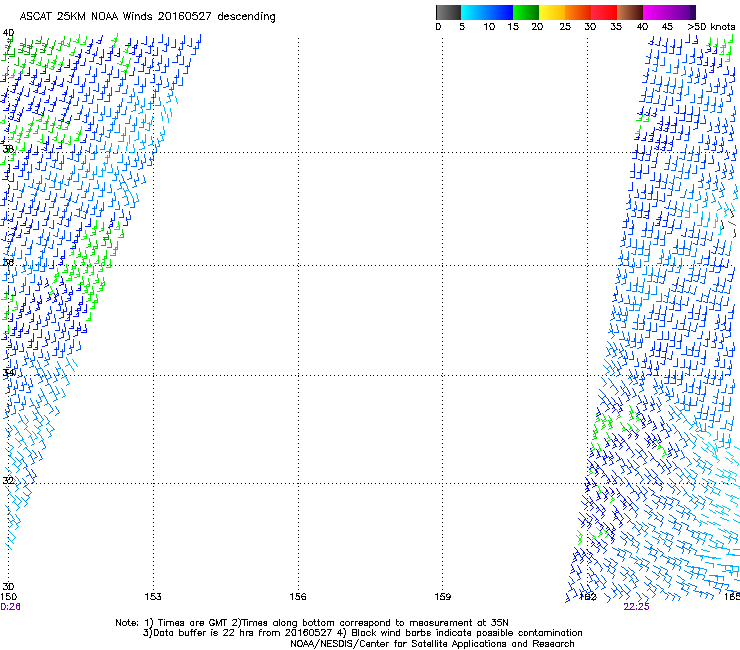The width and height of the screenshot is (740, 650).
Task: Click the purple pass time '22:25'
Action: pos(636,607)
